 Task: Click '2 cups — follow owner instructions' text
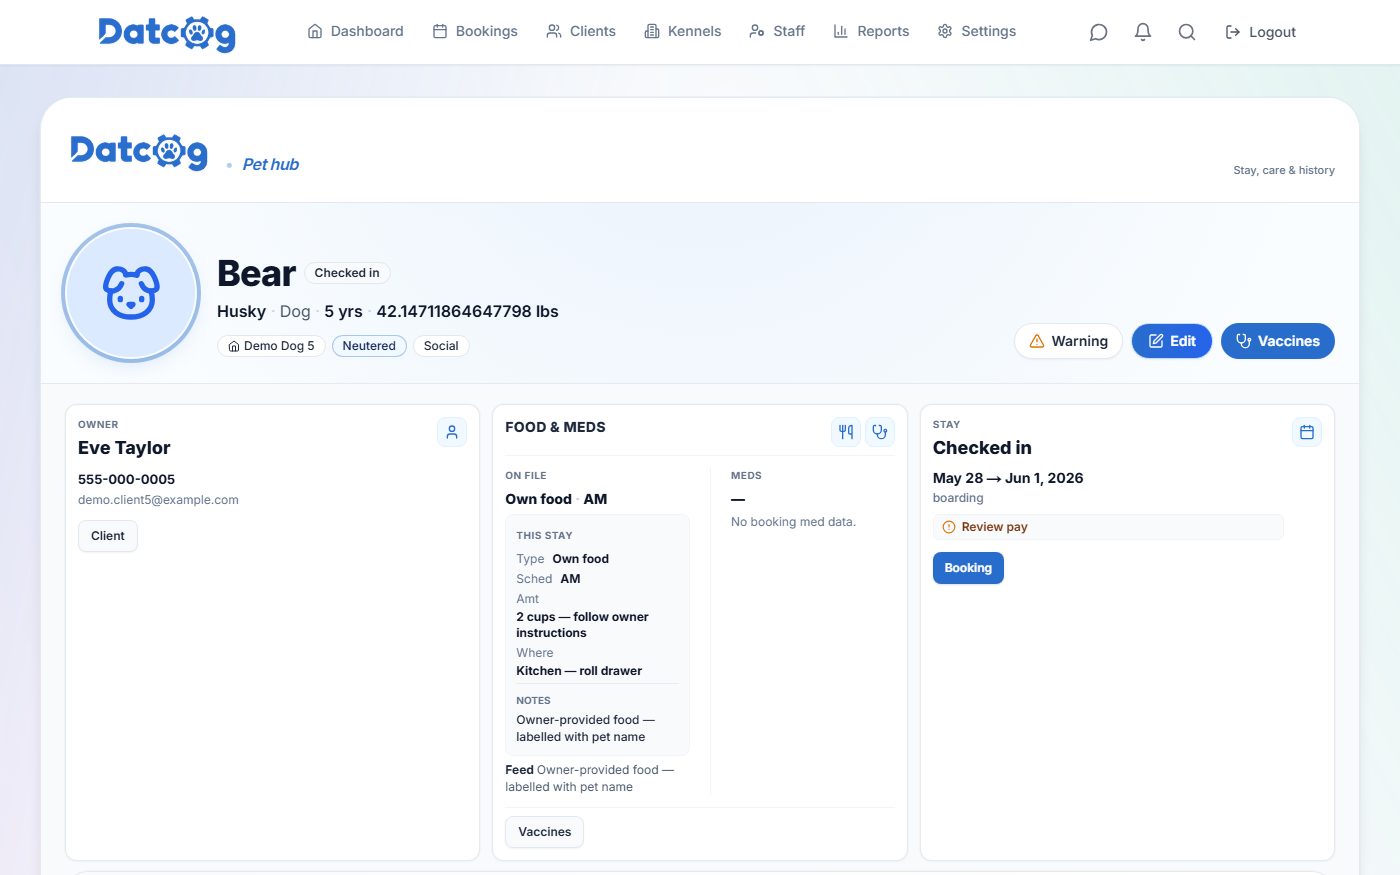[582, 625]
